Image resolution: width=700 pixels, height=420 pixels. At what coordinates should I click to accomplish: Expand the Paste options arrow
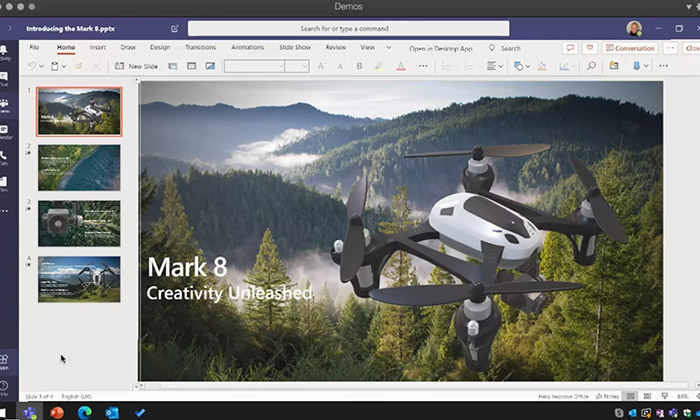(64, 67)
